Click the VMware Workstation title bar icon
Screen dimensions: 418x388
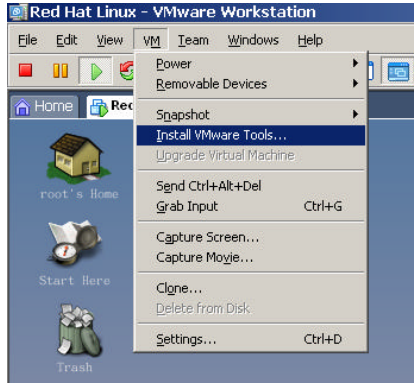18,12
